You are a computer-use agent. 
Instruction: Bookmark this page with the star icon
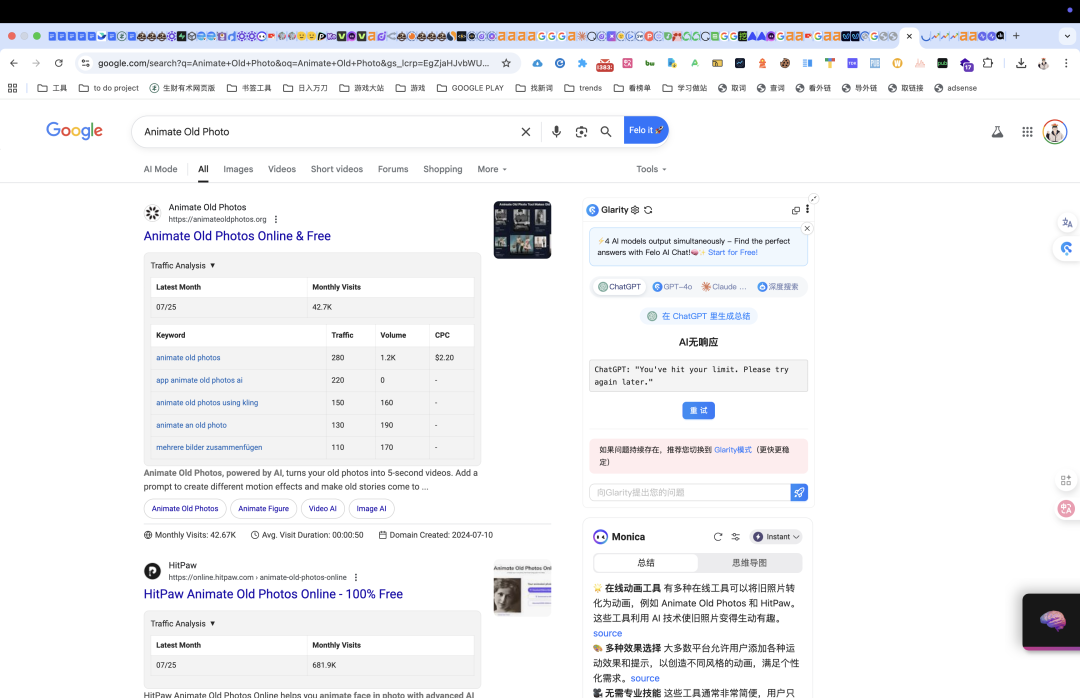coord(506,63)
